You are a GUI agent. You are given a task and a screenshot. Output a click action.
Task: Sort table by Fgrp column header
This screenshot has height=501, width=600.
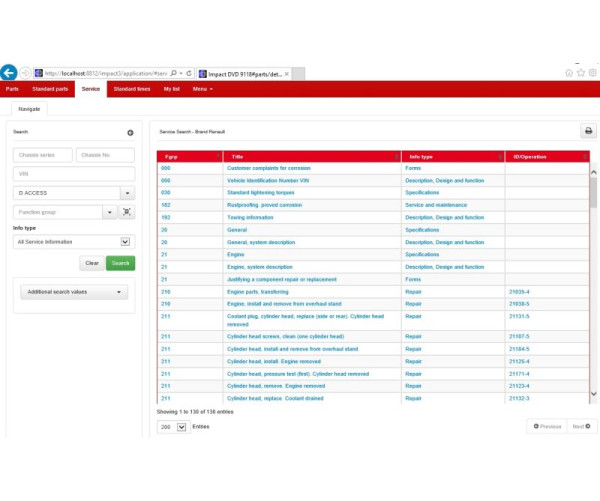pos(171,157)
